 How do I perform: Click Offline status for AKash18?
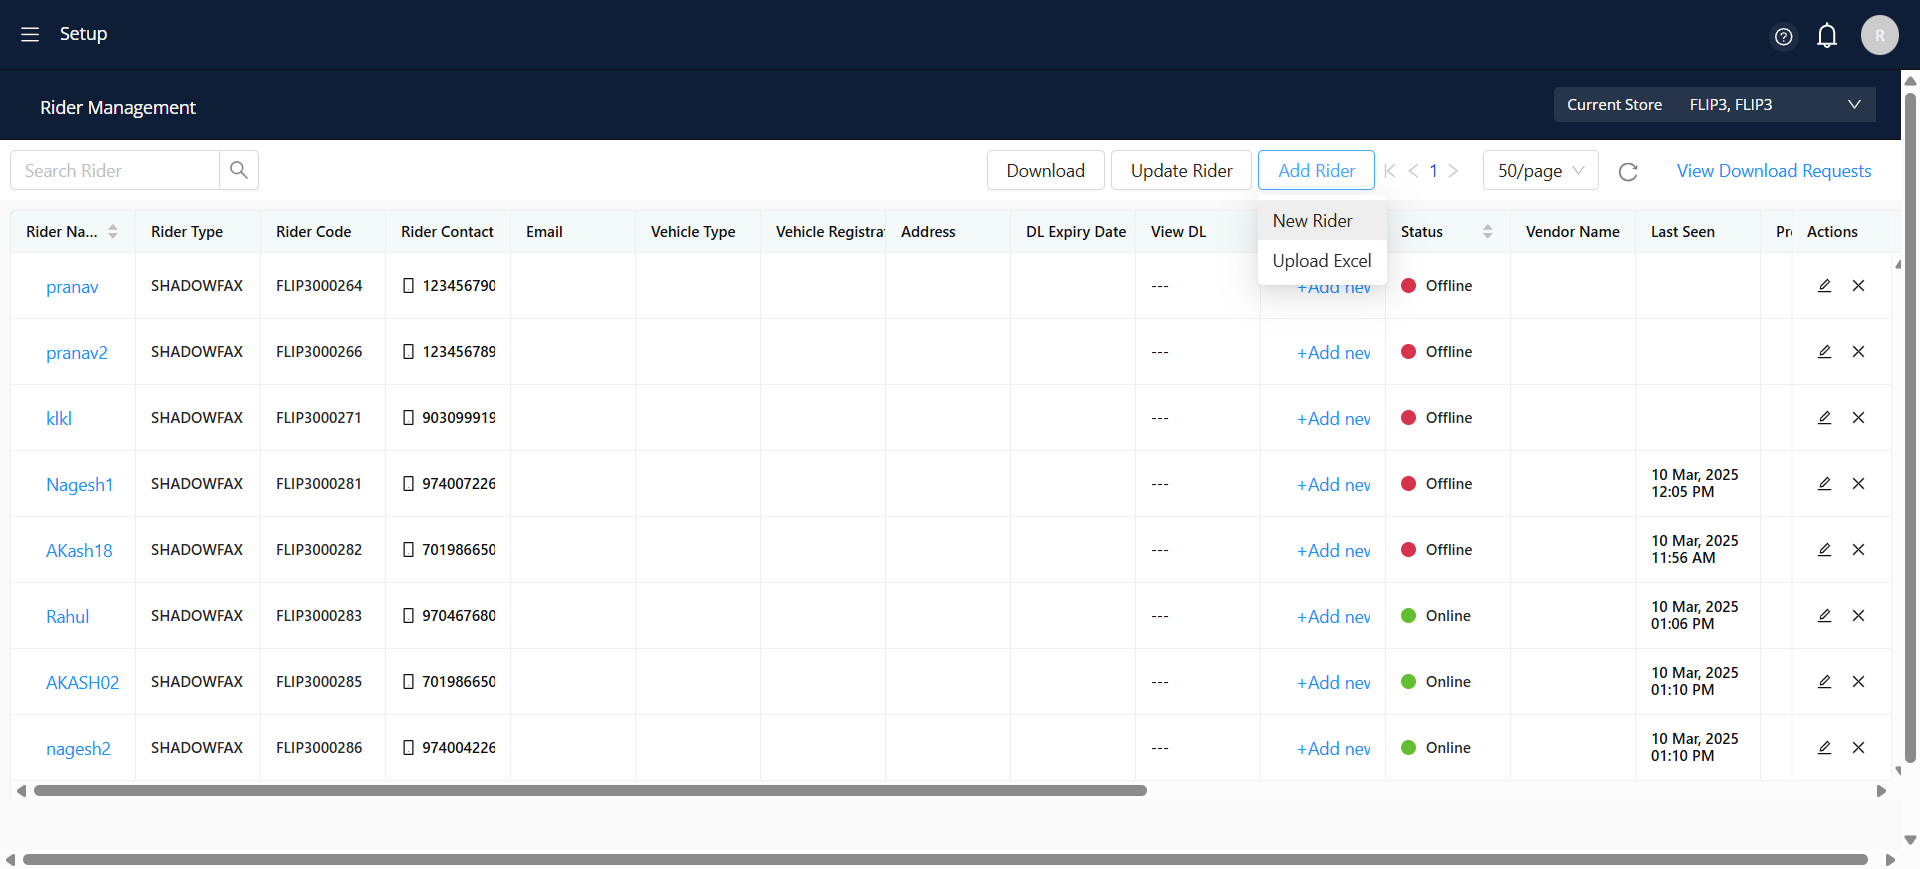(1437, 550)
